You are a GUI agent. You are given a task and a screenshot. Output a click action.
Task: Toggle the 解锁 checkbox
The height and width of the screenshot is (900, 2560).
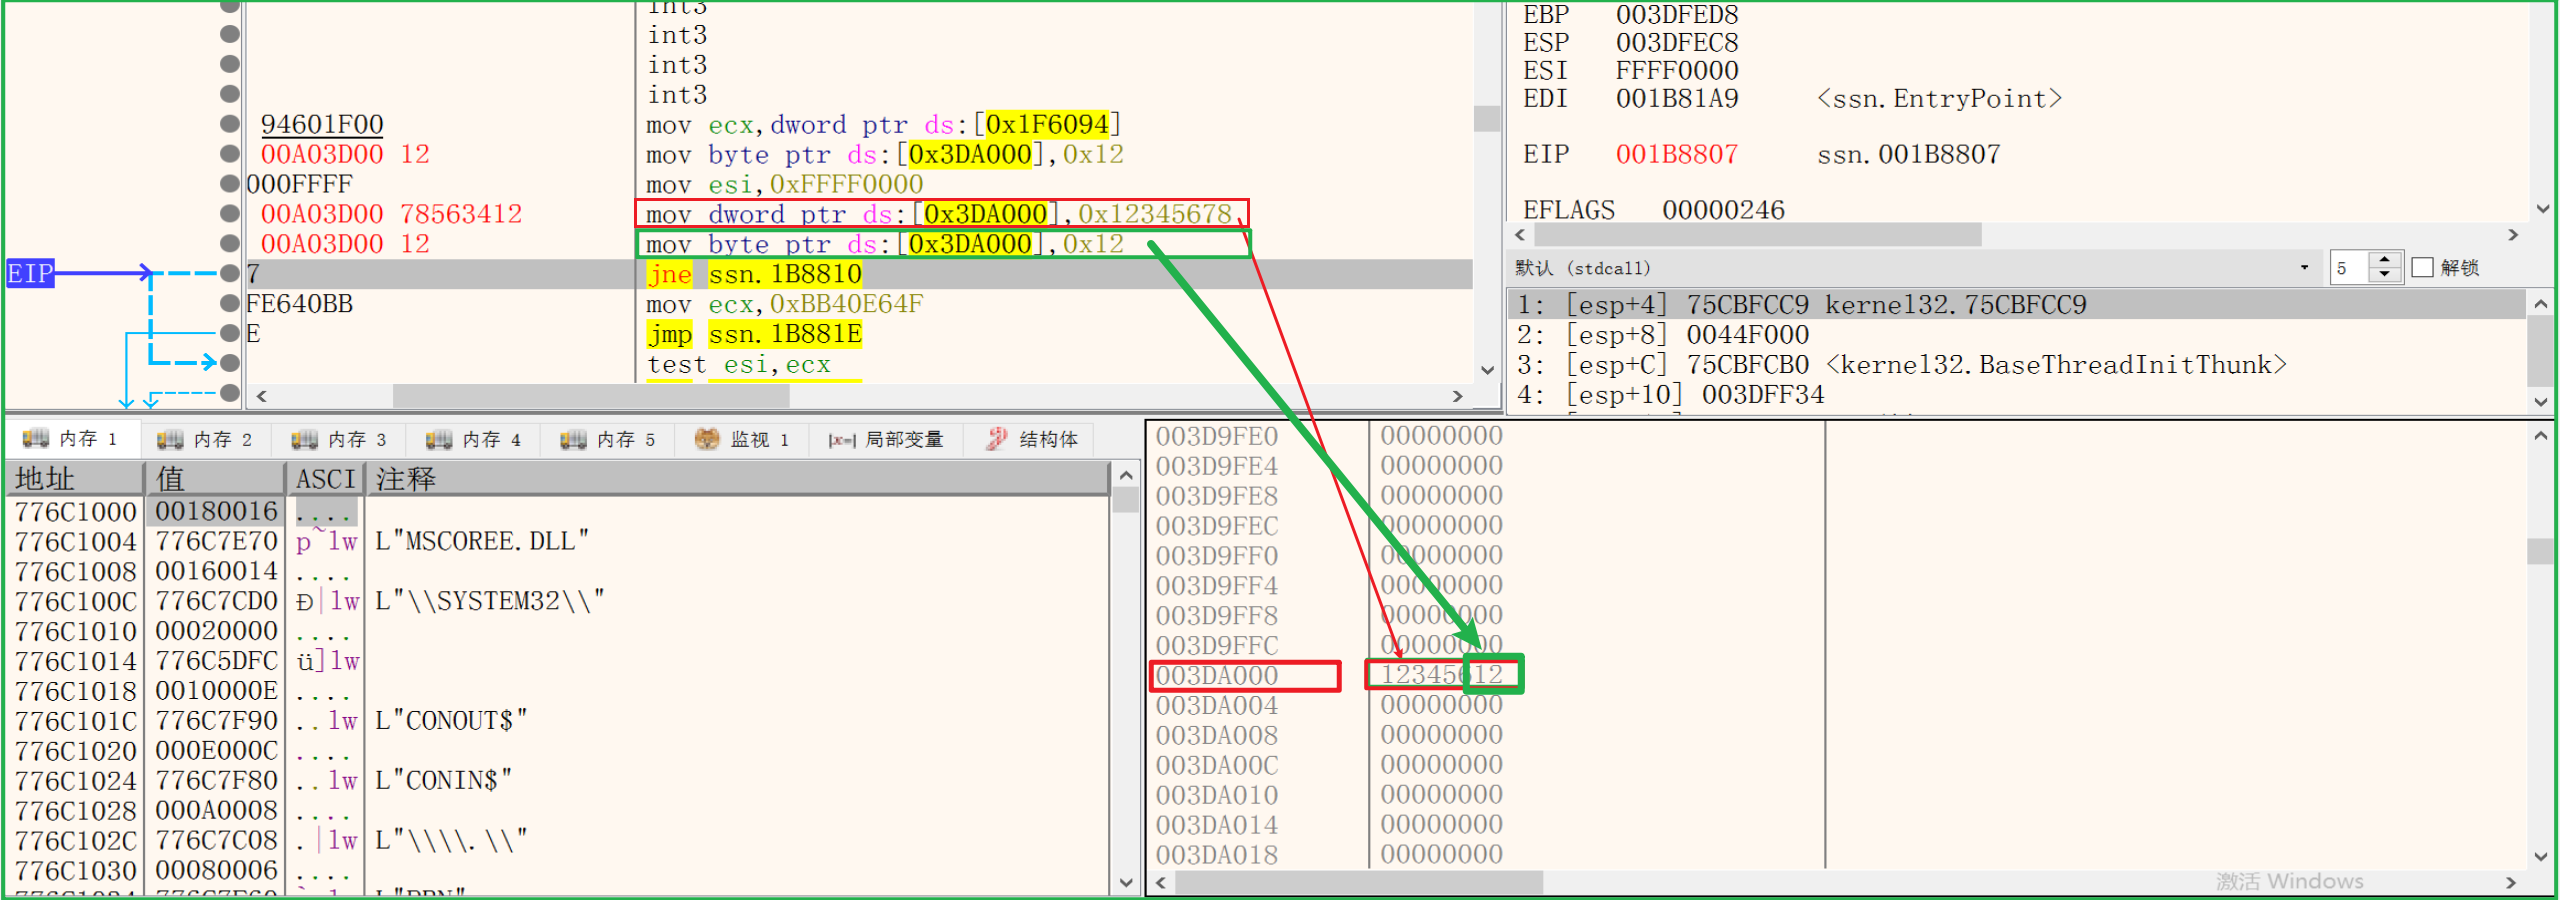coord(2422,268)
